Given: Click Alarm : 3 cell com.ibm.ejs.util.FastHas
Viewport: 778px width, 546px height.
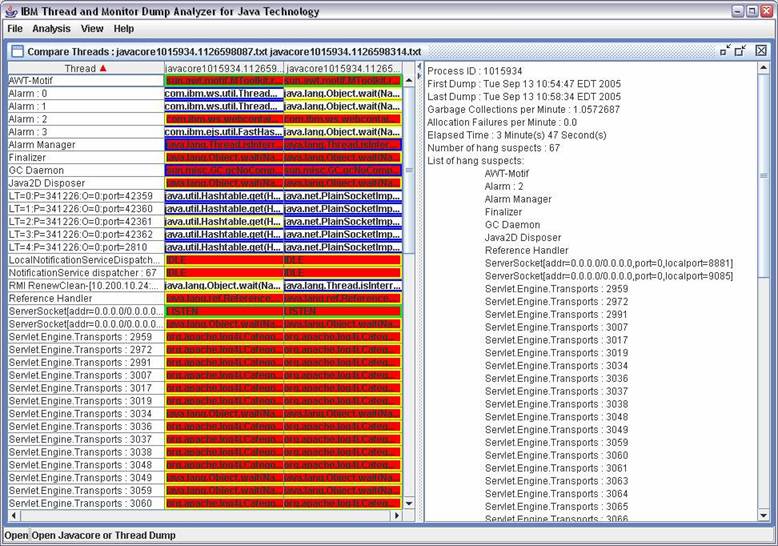Looking at the screenshot, I should tap(224, 132).
